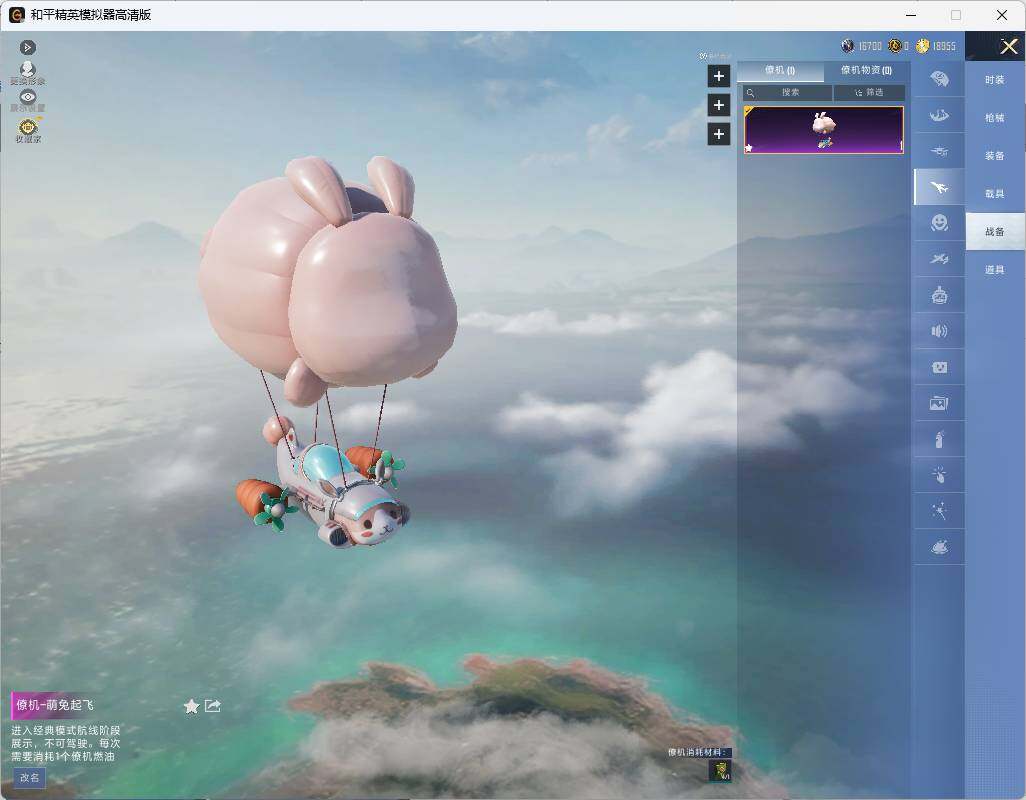This screenshot has height=800, width=1026.
Task: Click the wingman fuel material item icon
Action: tap(720, 771)
